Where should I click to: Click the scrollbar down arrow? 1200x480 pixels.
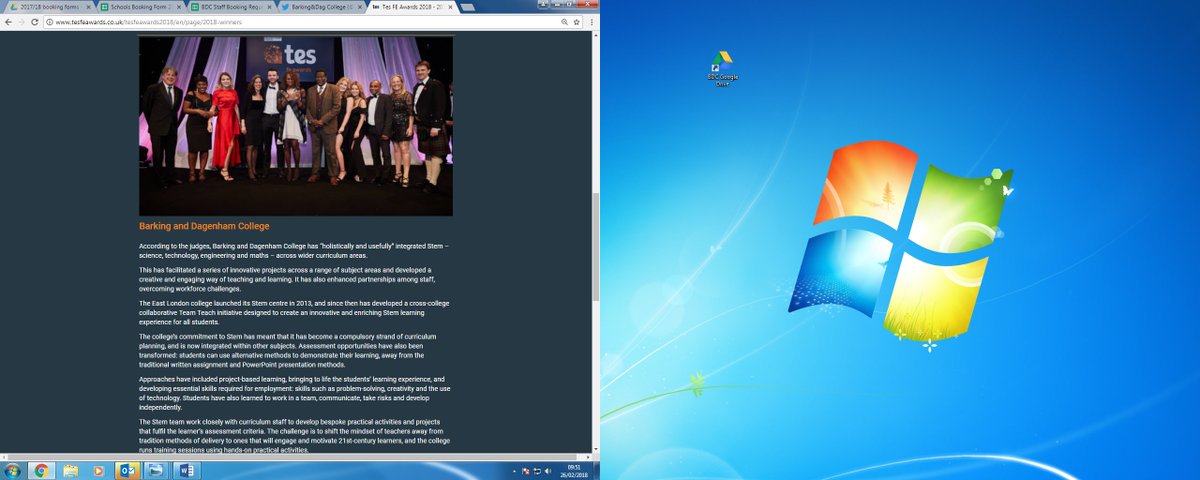(594, 450)
